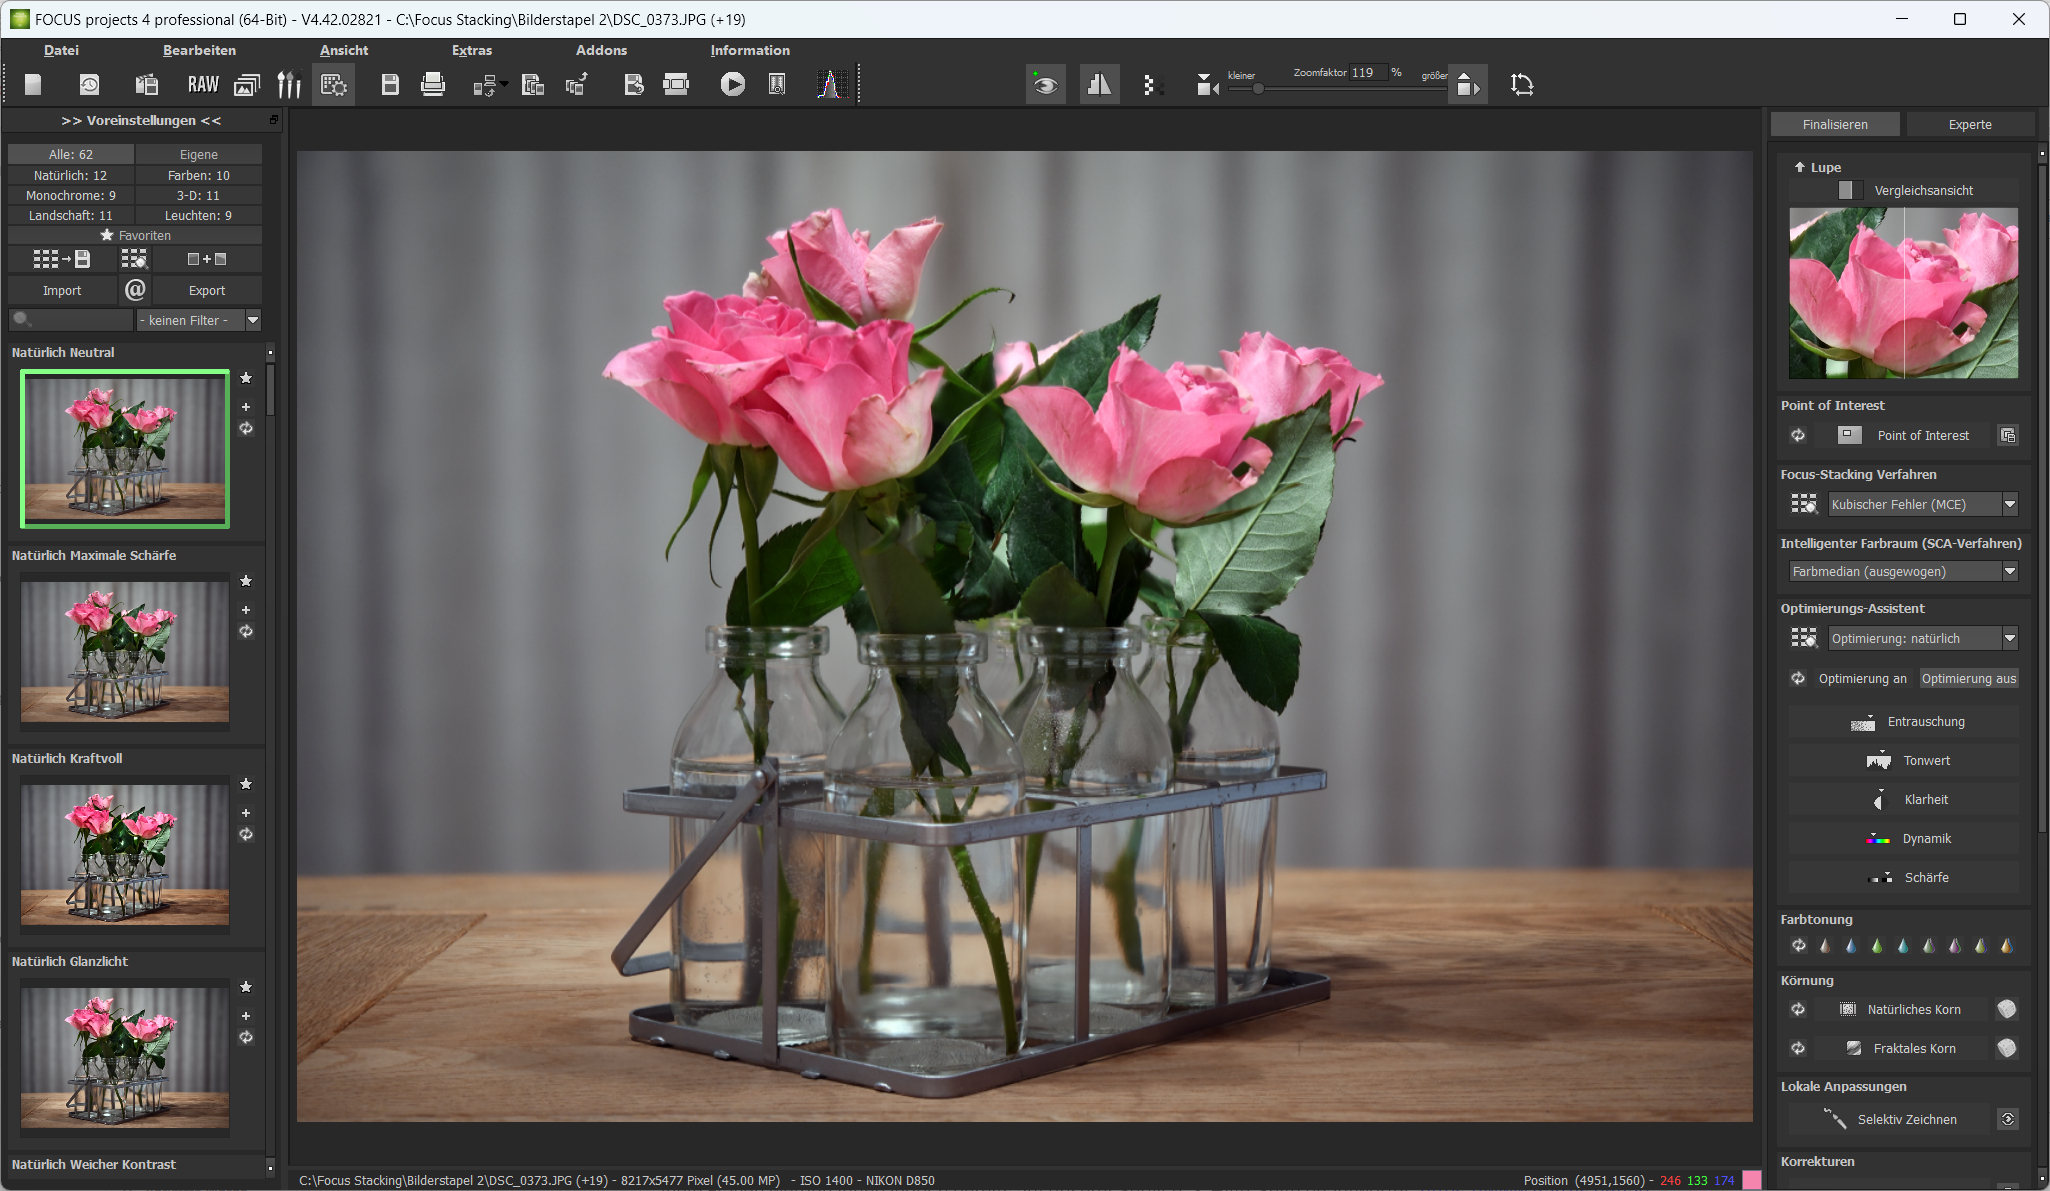Click the Export presets button
This screenshot has width=2050, height=1191.
(206, 290)
